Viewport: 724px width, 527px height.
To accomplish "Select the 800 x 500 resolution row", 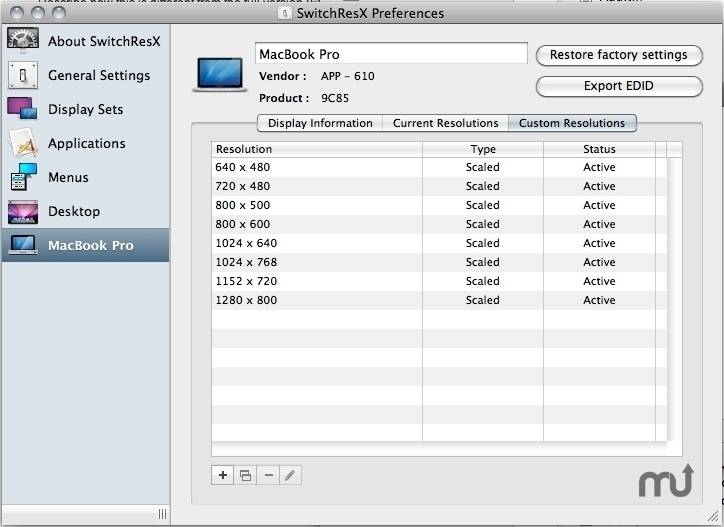I will click(x=439, y=205).
